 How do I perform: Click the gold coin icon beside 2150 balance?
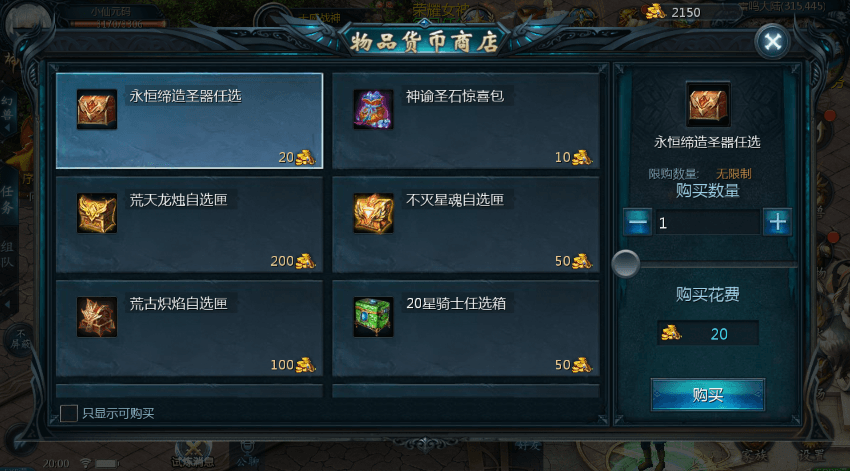655,12
